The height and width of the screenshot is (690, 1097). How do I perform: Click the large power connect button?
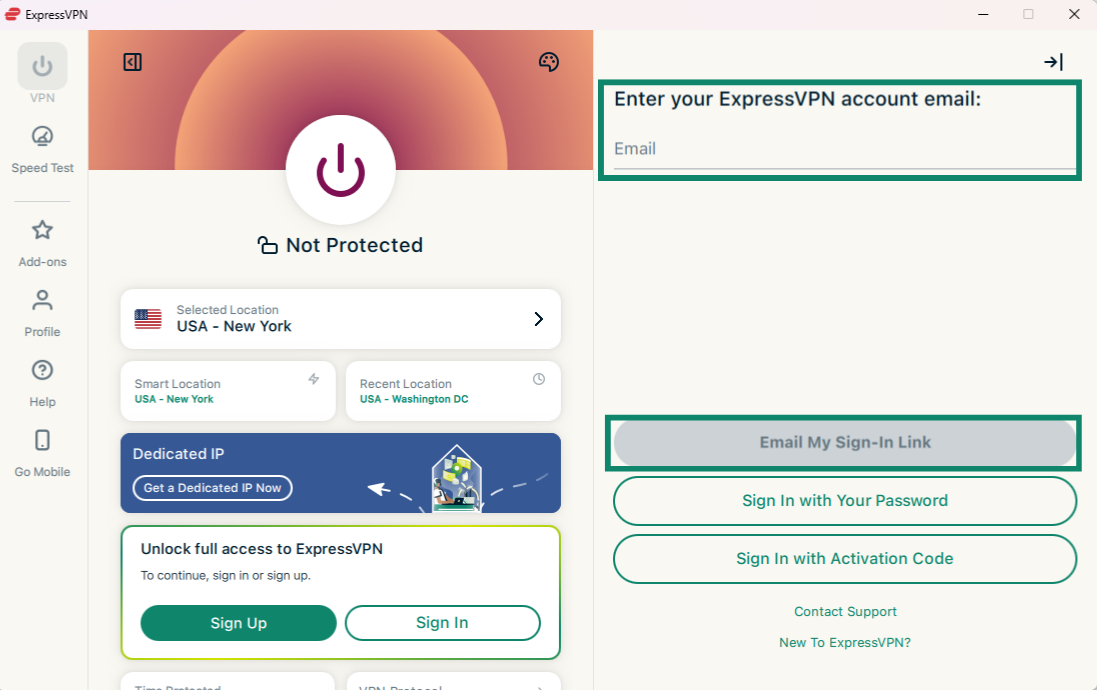[340, 169]
